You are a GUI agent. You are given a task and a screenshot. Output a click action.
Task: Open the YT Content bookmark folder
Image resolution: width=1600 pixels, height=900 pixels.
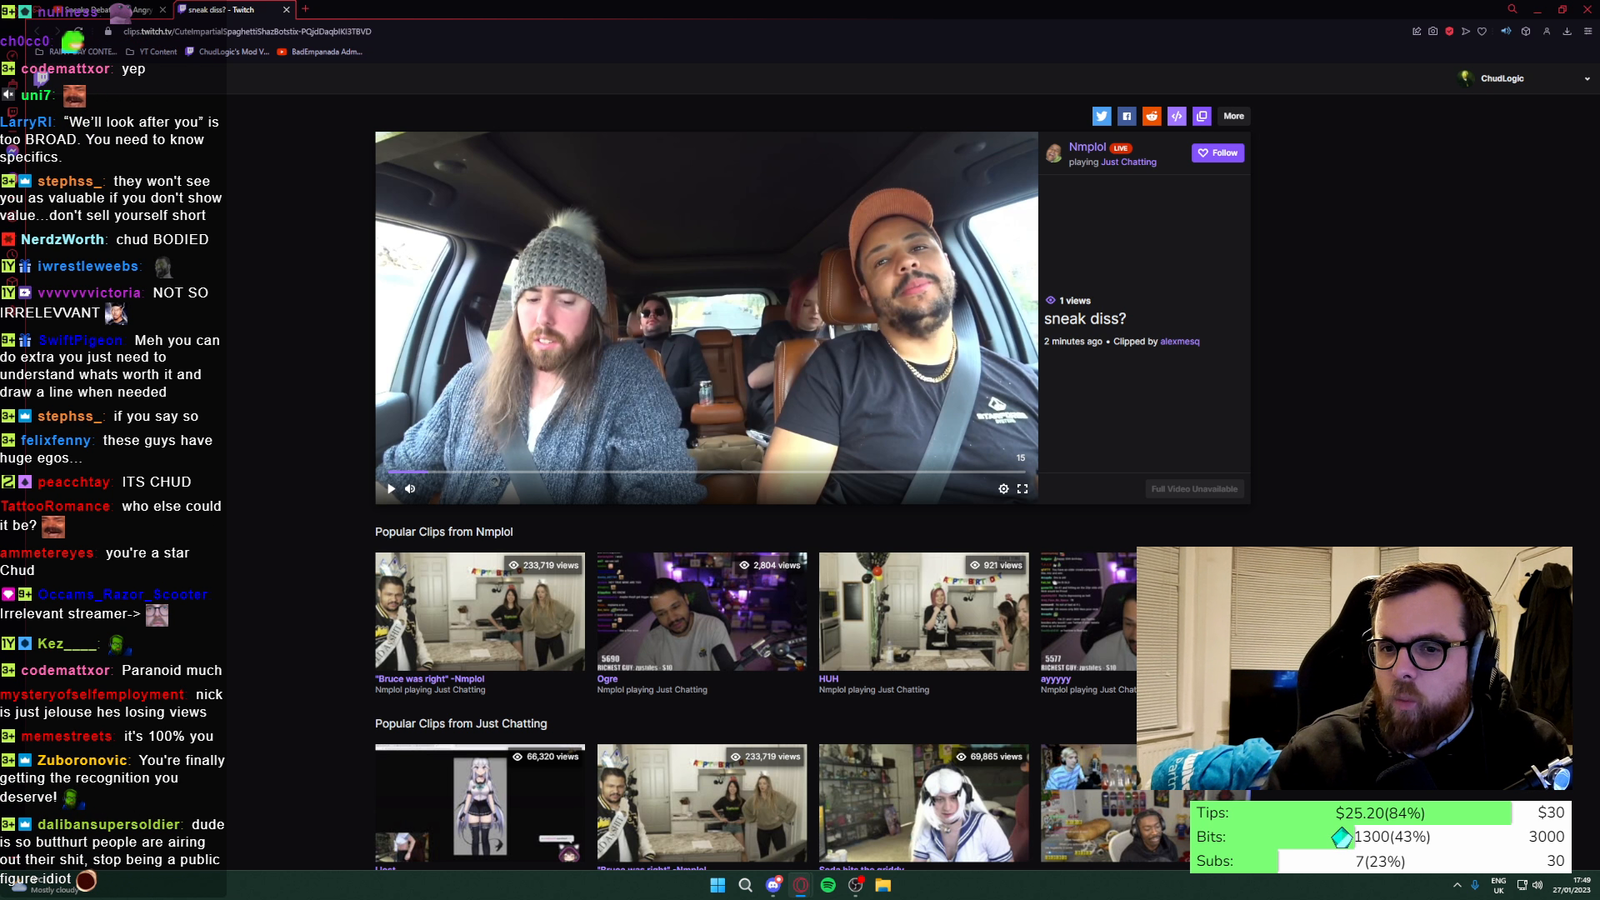(x=151, y=52)
